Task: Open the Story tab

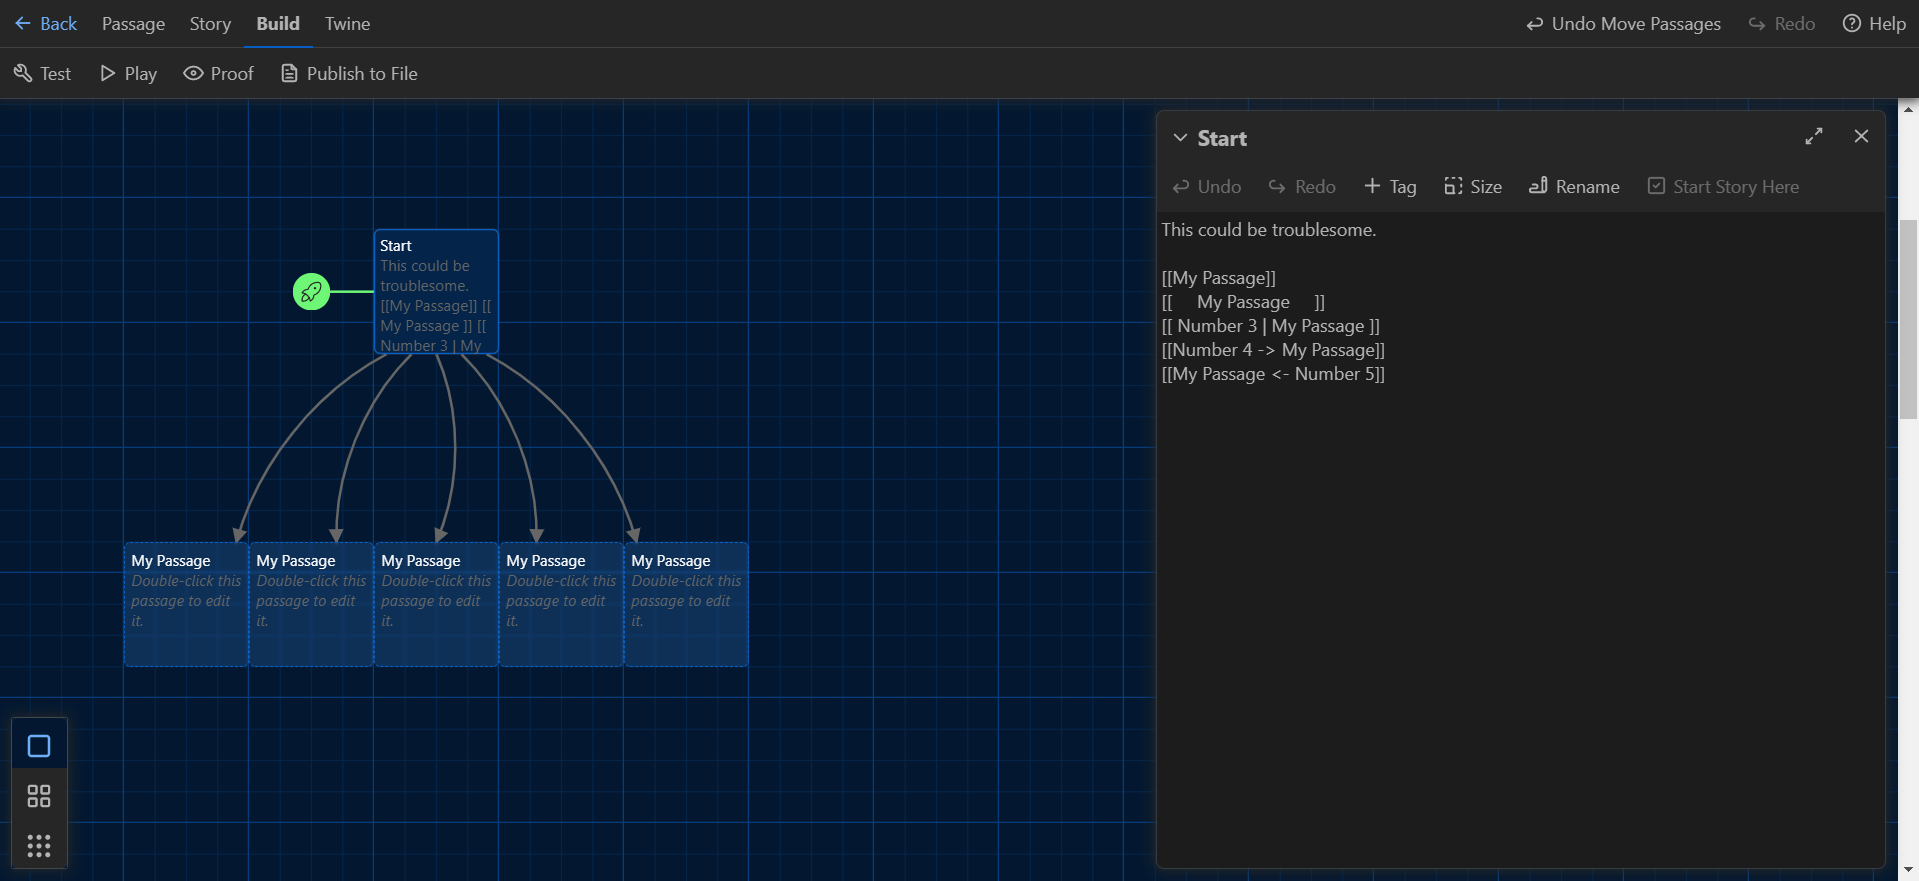Action: click(210, 23)
